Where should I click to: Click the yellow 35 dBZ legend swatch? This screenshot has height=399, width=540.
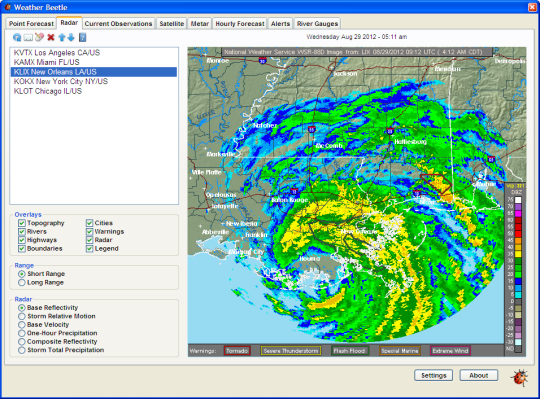518,254
